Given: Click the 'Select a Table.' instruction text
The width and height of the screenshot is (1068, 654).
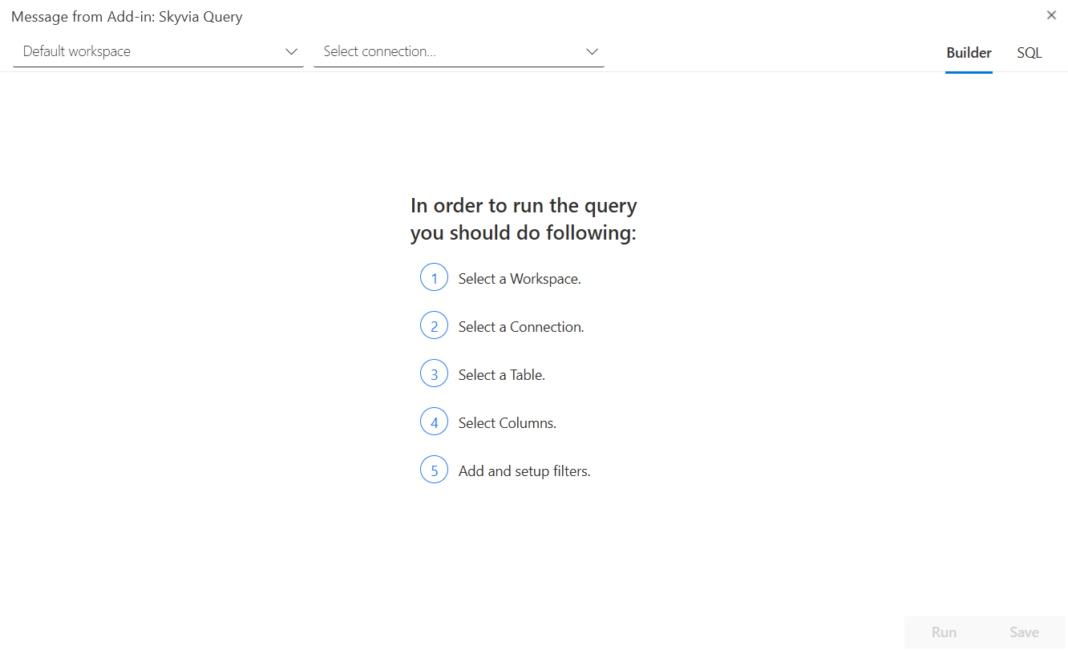Looking at the screenshot, I should 501,375.
